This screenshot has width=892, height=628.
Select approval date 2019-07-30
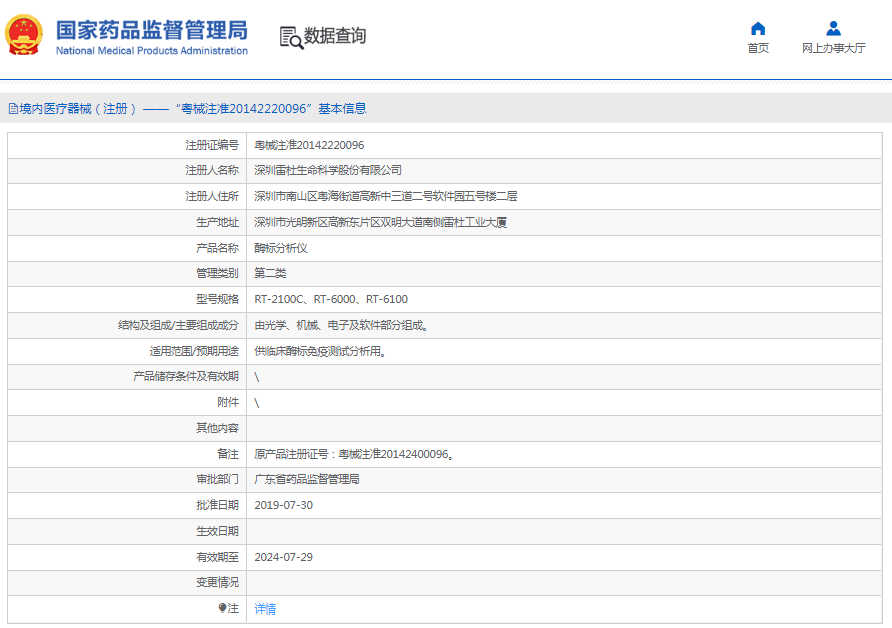[283, 505]
